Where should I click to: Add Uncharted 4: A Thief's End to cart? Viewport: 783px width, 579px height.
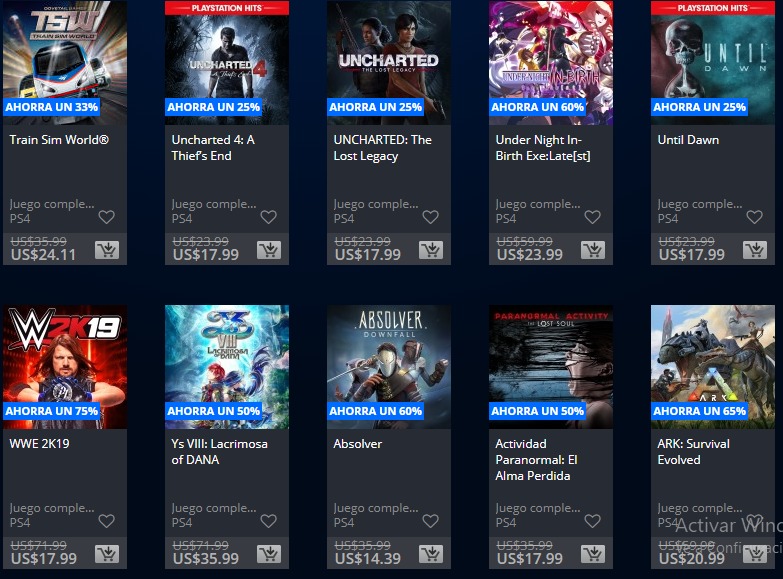pyautogui.click(x=269, y=250)
